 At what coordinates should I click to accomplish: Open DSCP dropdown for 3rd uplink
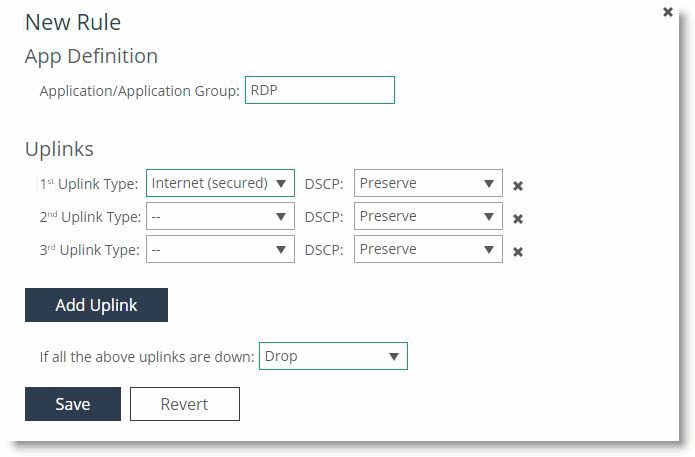(428, 249)
